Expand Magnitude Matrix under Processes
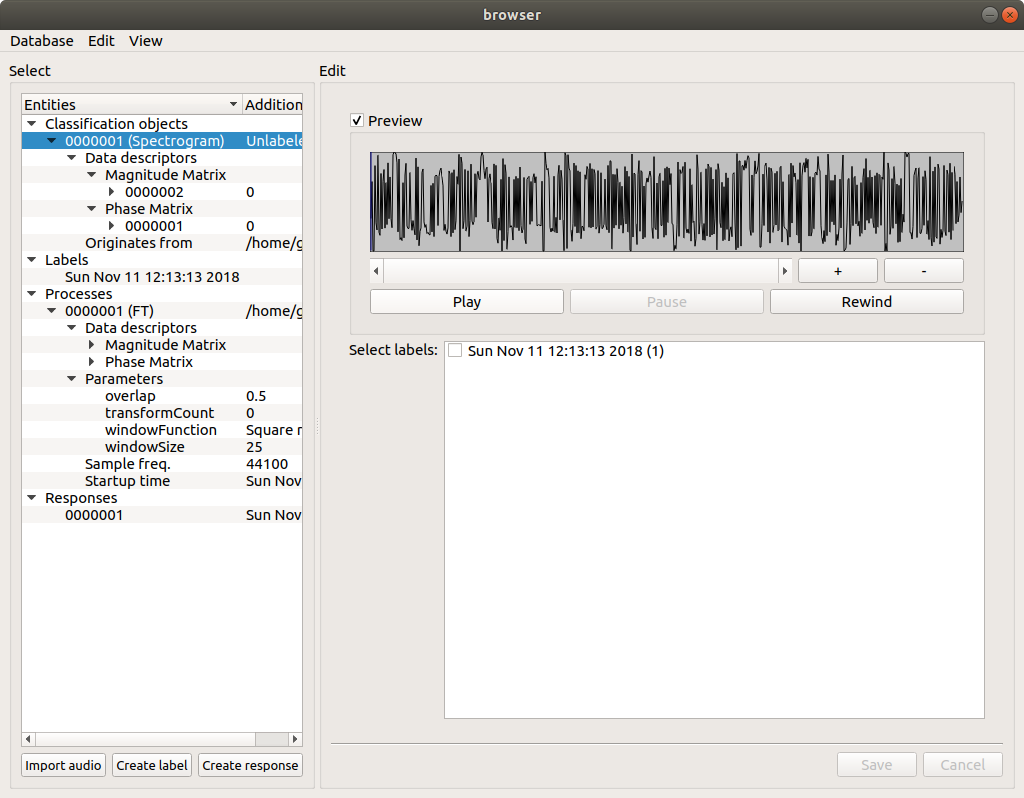Screen dimensions: 1024x798 93,344
